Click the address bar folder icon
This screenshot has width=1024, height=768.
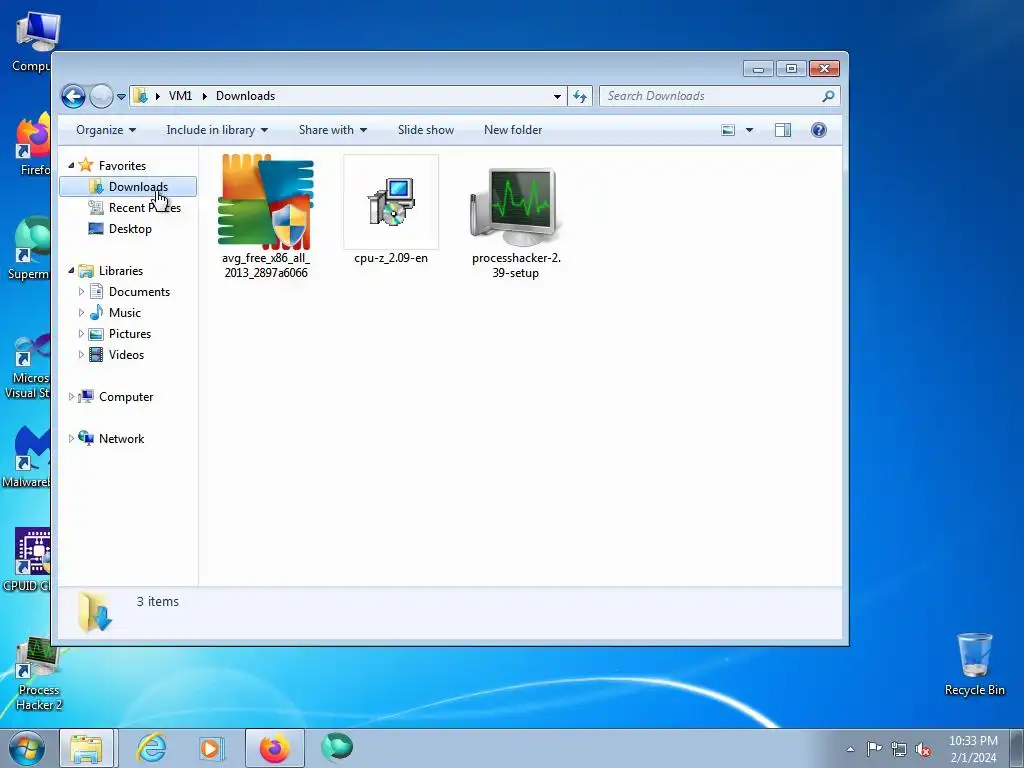coord(140,96)
